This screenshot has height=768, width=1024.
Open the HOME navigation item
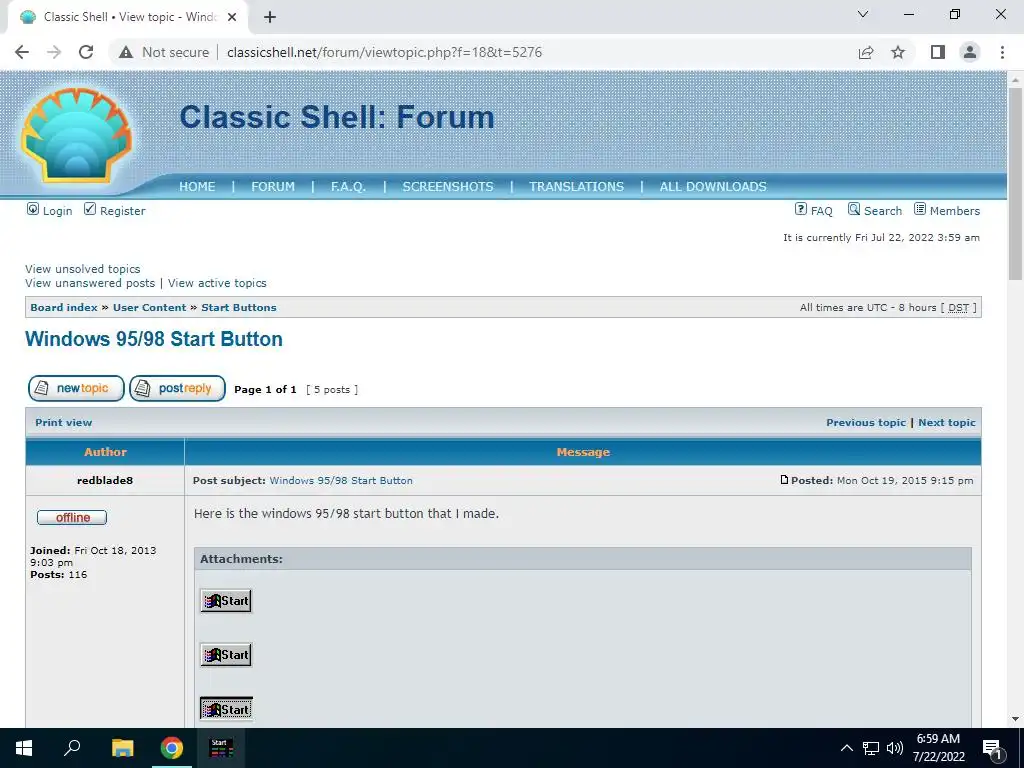197,187
